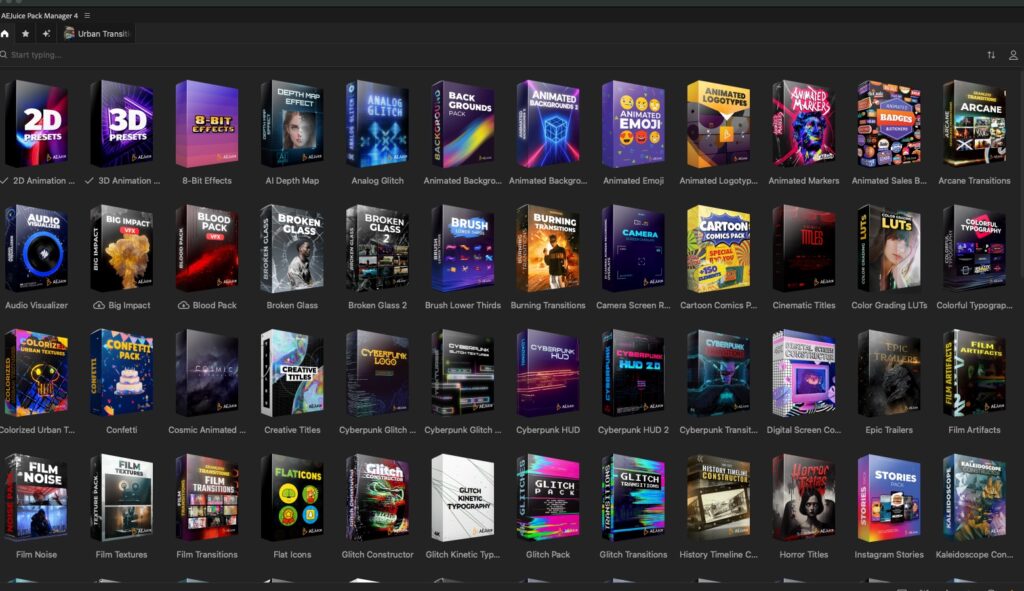This screenshot has width=1024, height=591.
Task: Select the Color Grading LUTs thumbnail
Action: pos(889,248)
